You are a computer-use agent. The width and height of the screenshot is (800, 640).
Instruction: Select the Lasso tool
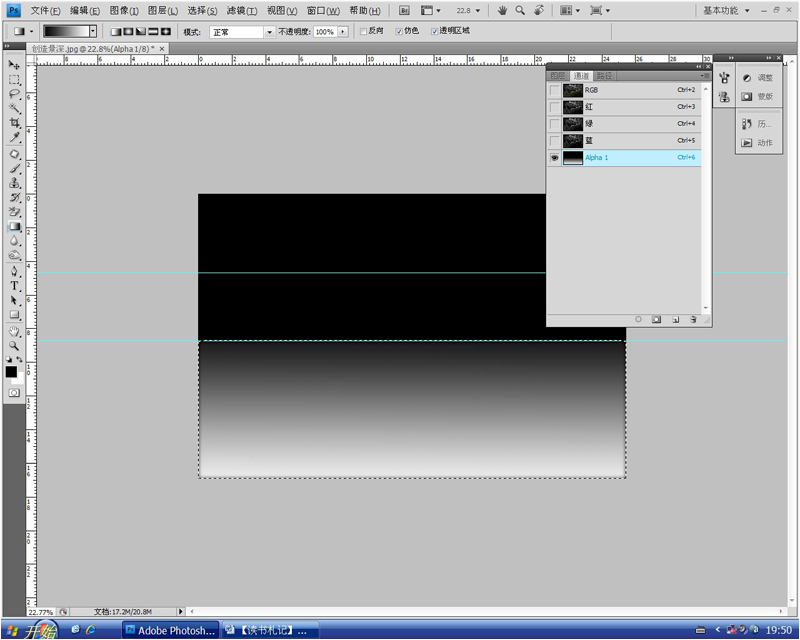pos(15,93)
